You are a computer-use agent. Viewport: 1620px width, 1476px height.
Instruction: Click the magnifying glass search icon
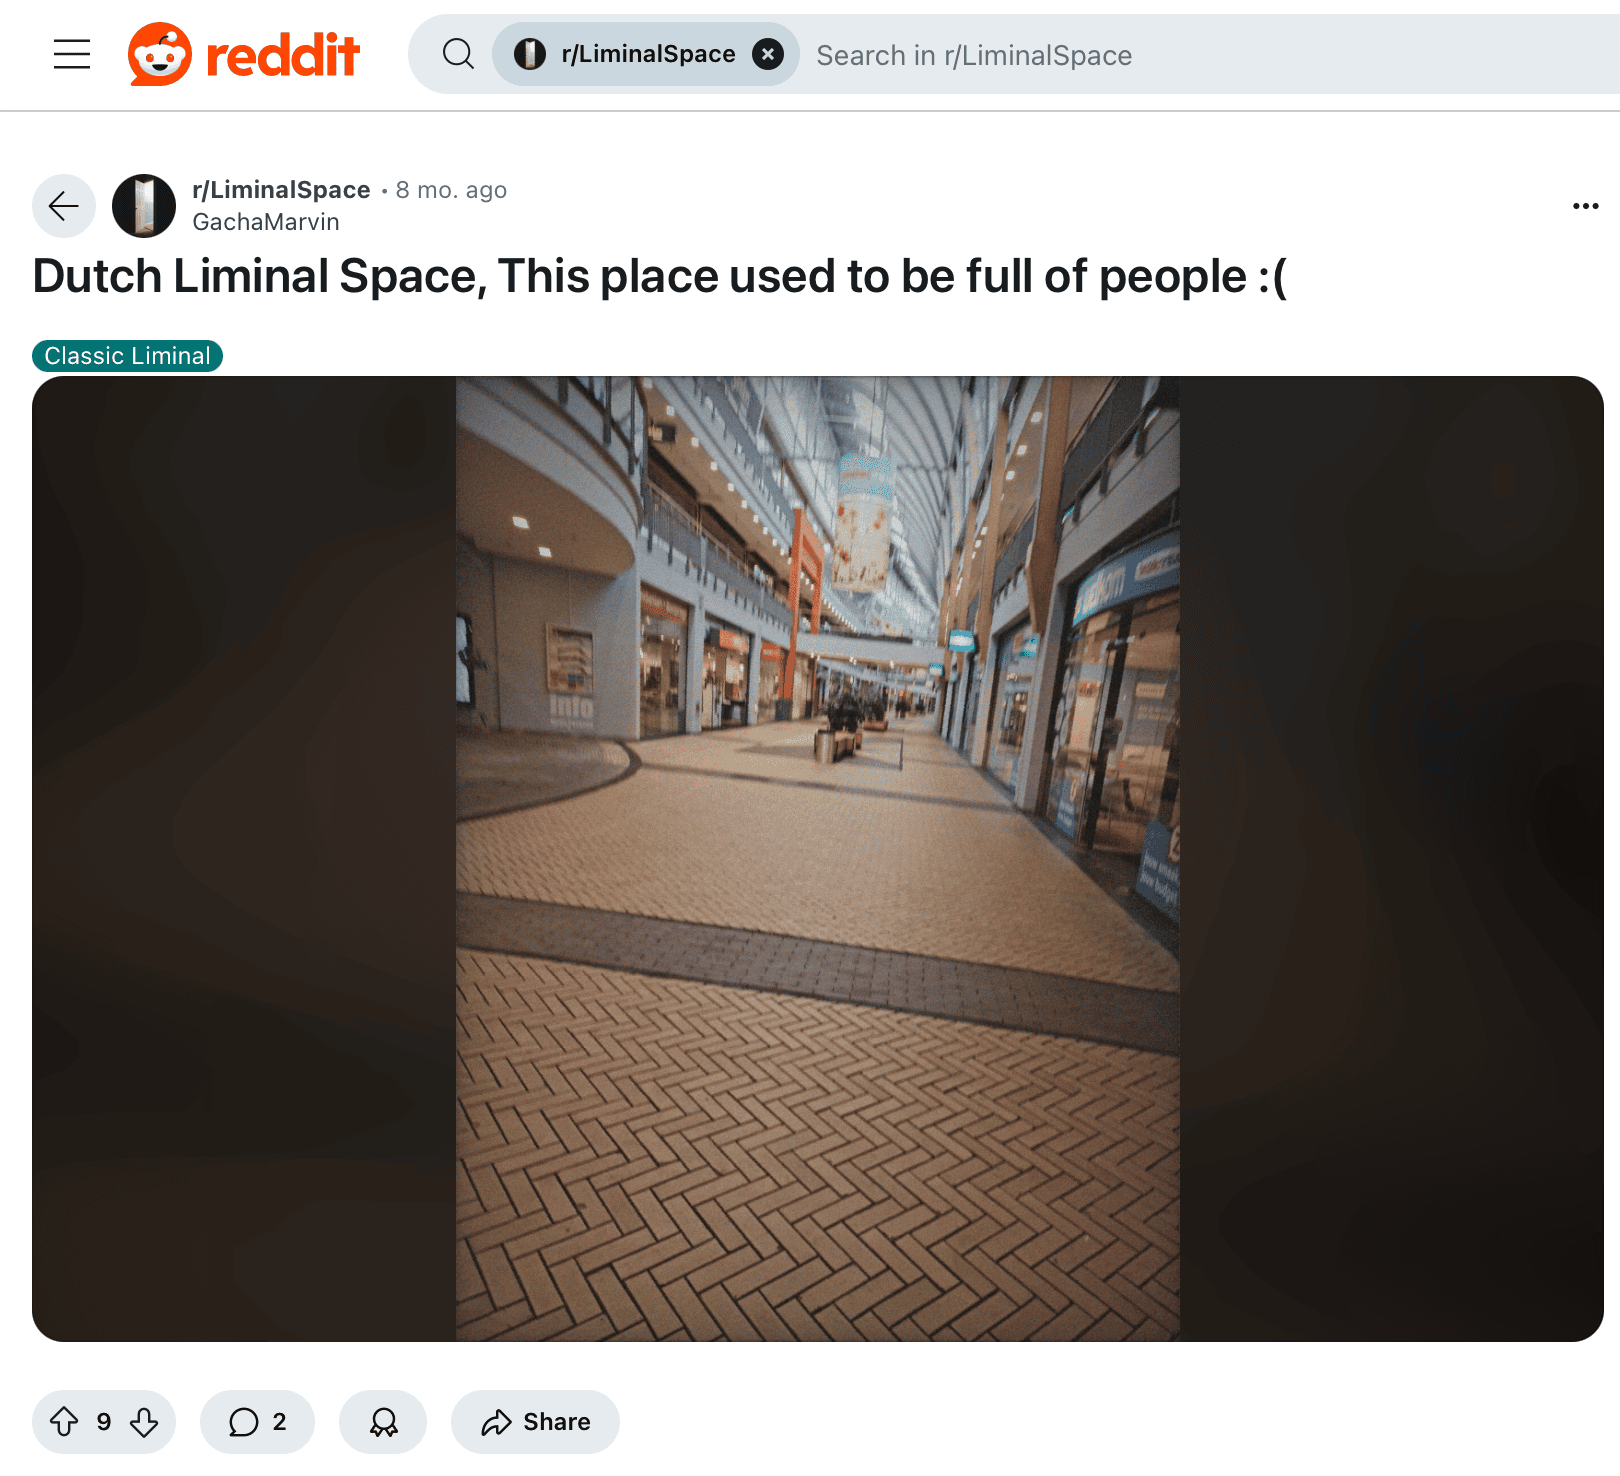click(458, 54)
